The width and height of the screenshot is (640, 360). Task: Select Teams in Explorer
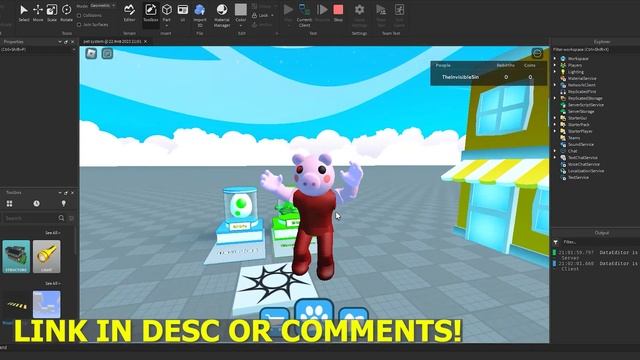(x=574, y=138)
